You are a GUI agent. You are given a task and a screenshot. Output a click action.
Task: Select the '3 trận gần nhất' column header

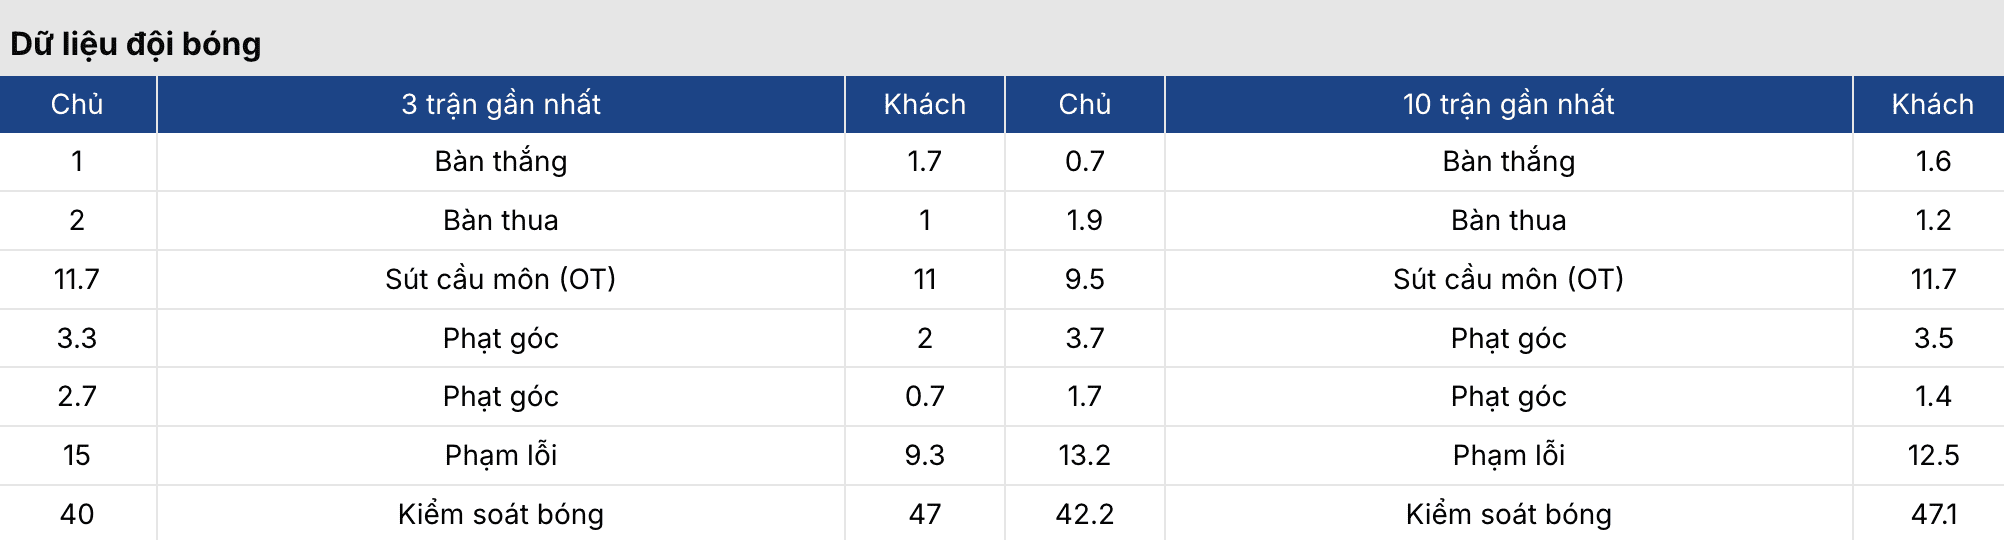pos(501,104)
